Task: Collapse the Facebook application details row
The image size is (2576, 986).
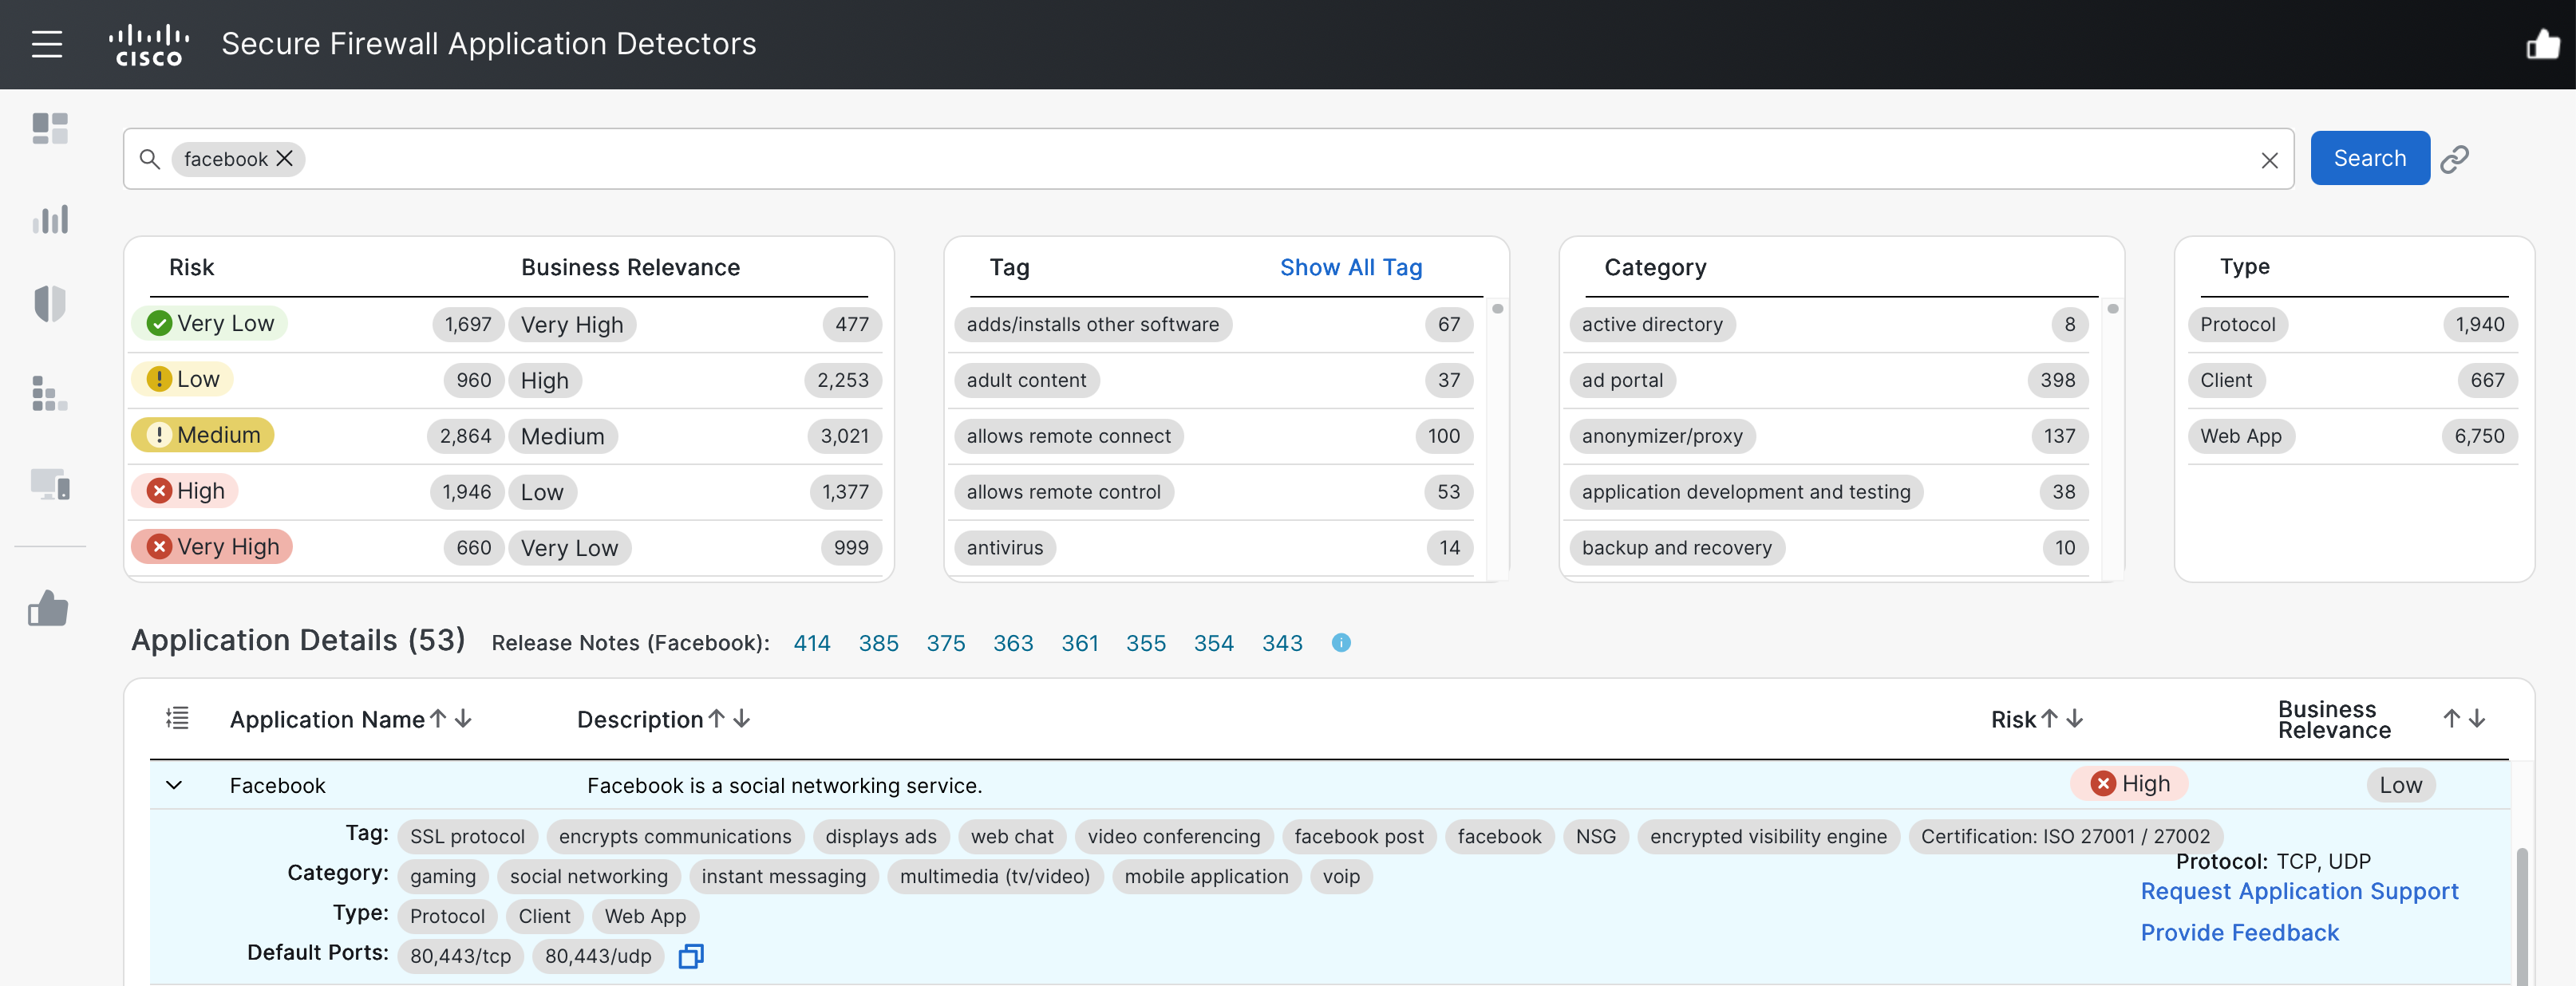Action: pyautogui.click(x=174, y=785)
